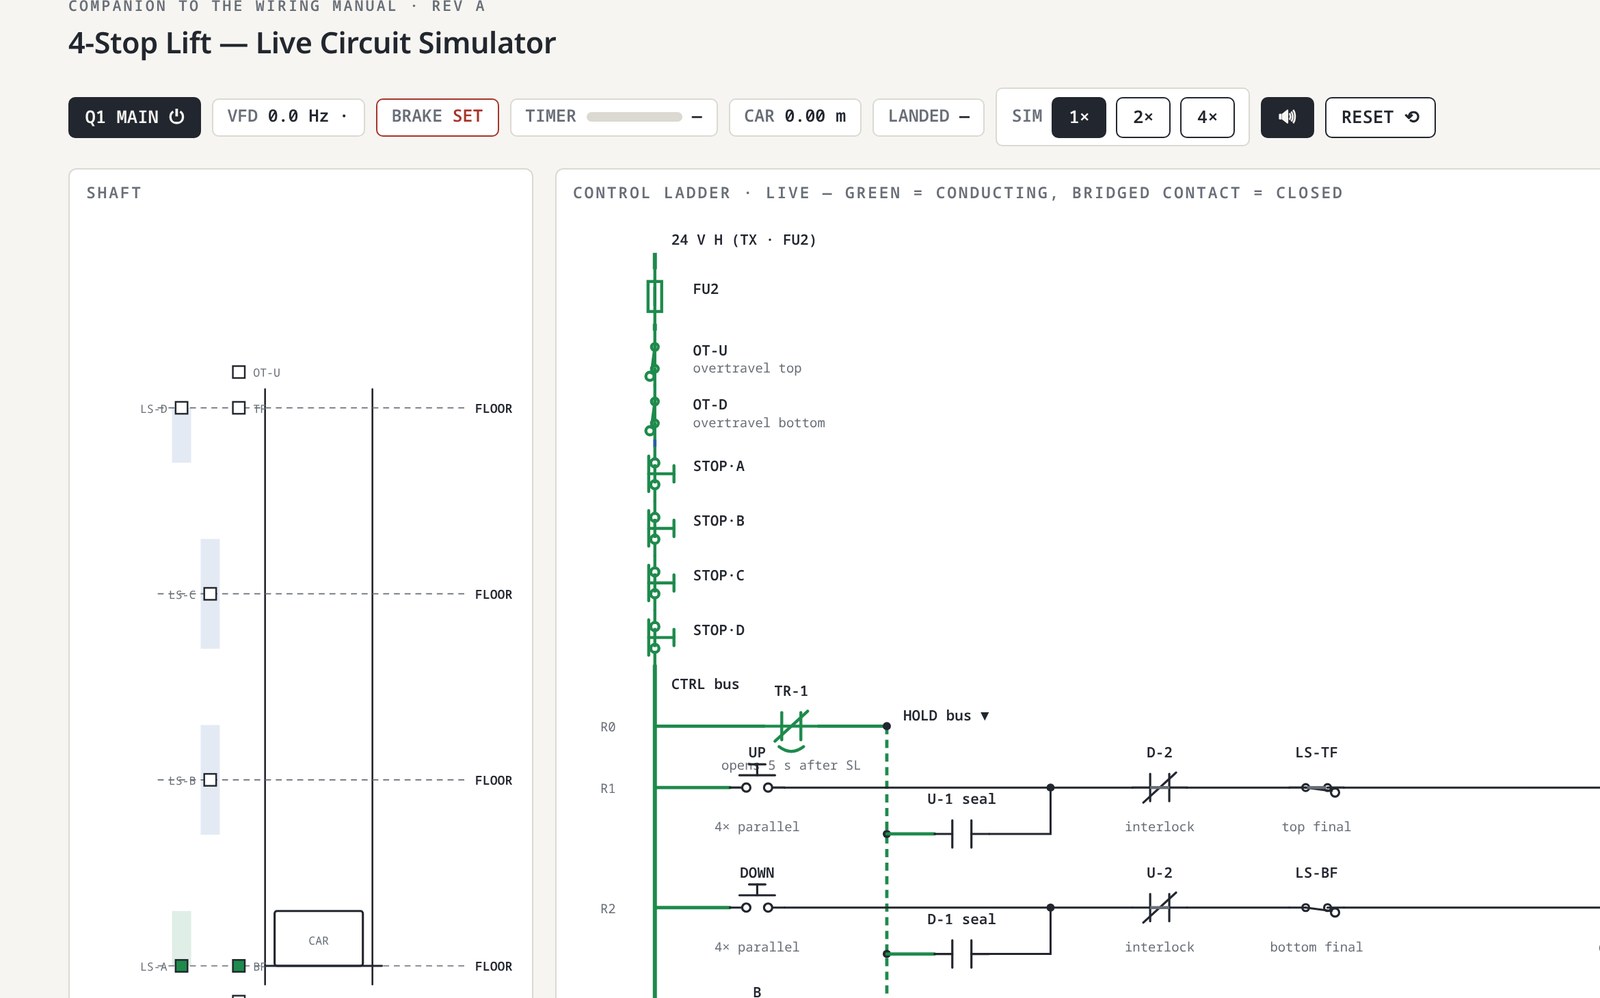This screenshot has width=1600, height=998.
Task: Click the D-1 seal contact
Action: click(962, 954)
